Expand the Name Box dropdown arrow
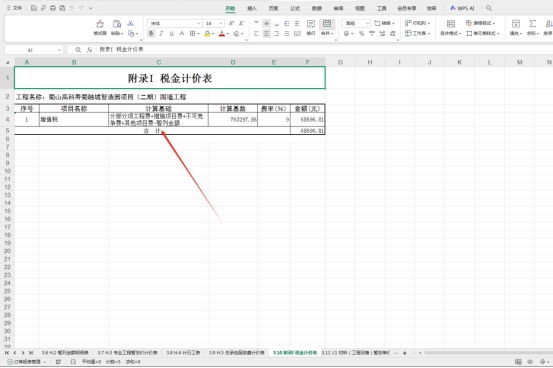Image resolution: width=553 pixels, height=368 pixels. click(x=59, y=50)
